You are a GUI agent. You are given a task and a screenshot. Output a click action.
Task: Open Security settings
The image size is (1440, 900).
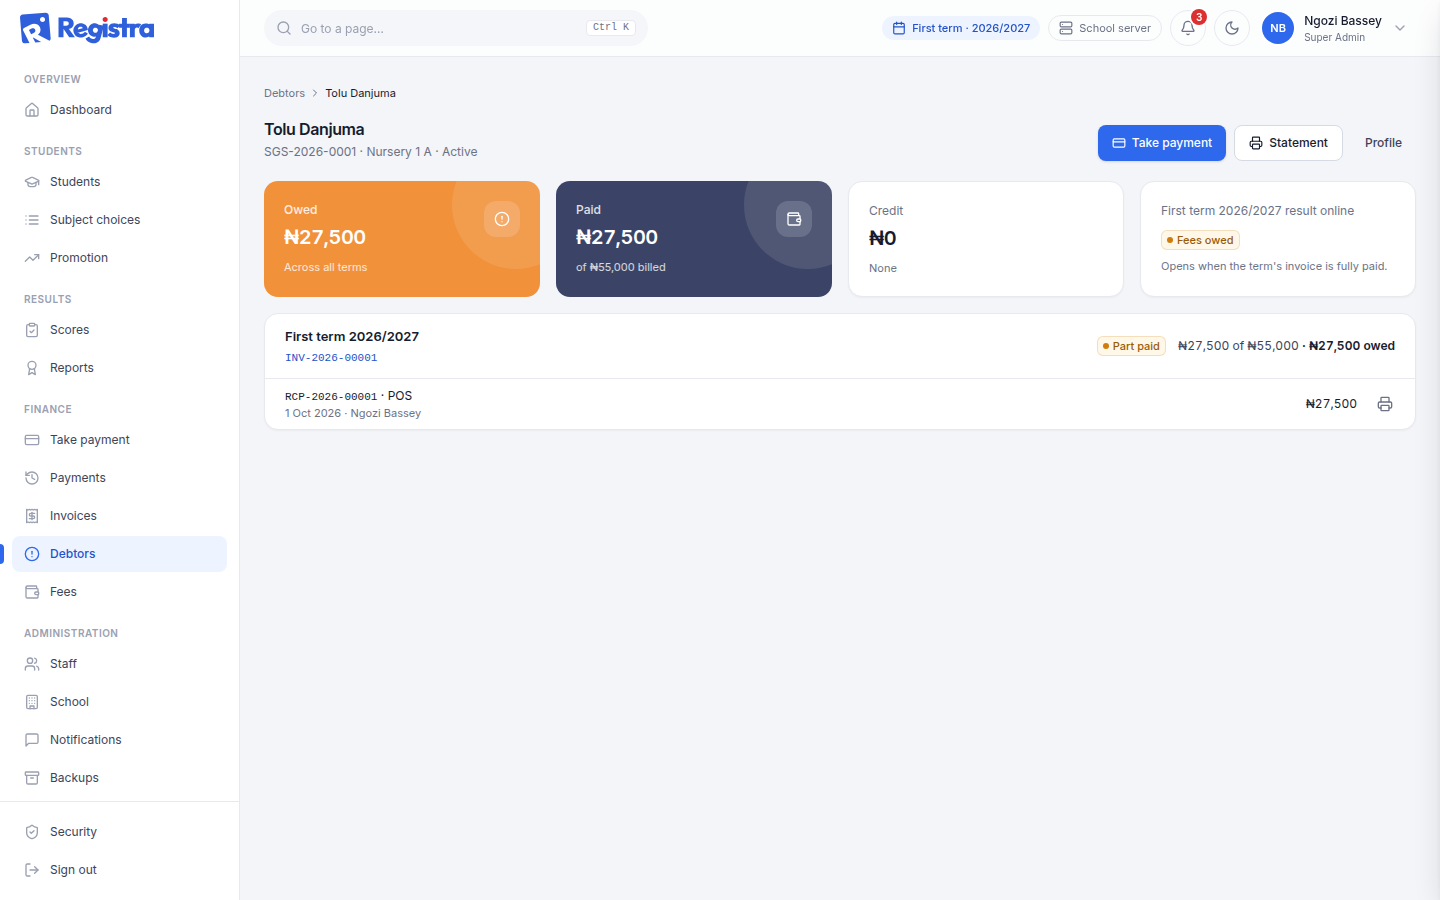pos(120,832)
